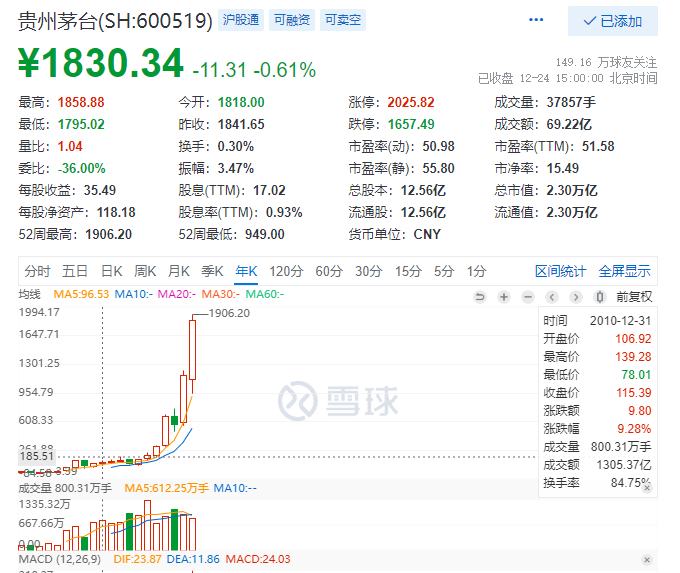
Task: Click the 成交量 value 37857手
Action: tap(571, 102)
